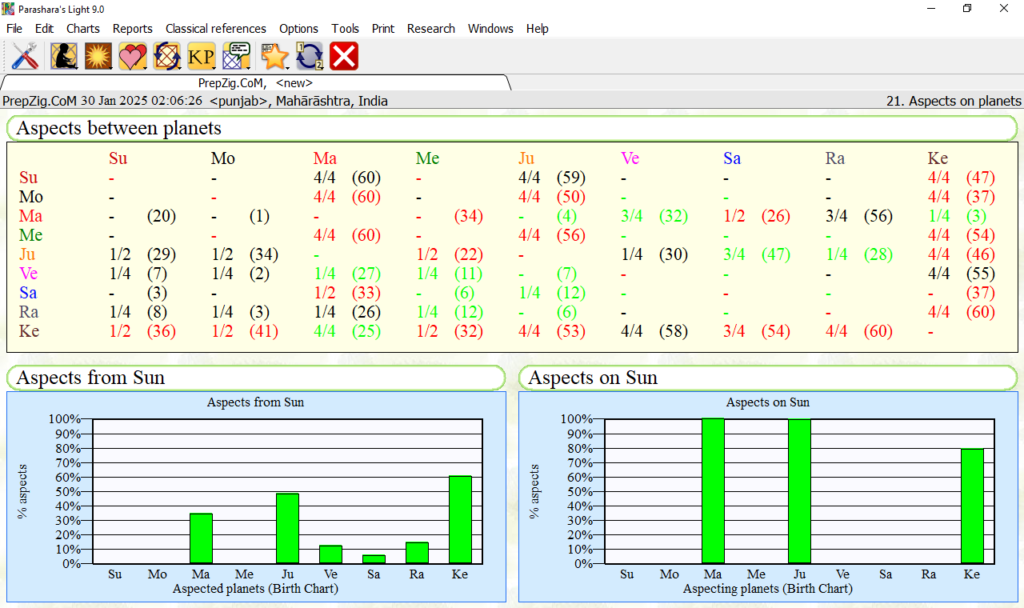Open the Classical references menu
Image resolution: width=1024 pixels, height=608 pixels.
[x=216, y=29]
